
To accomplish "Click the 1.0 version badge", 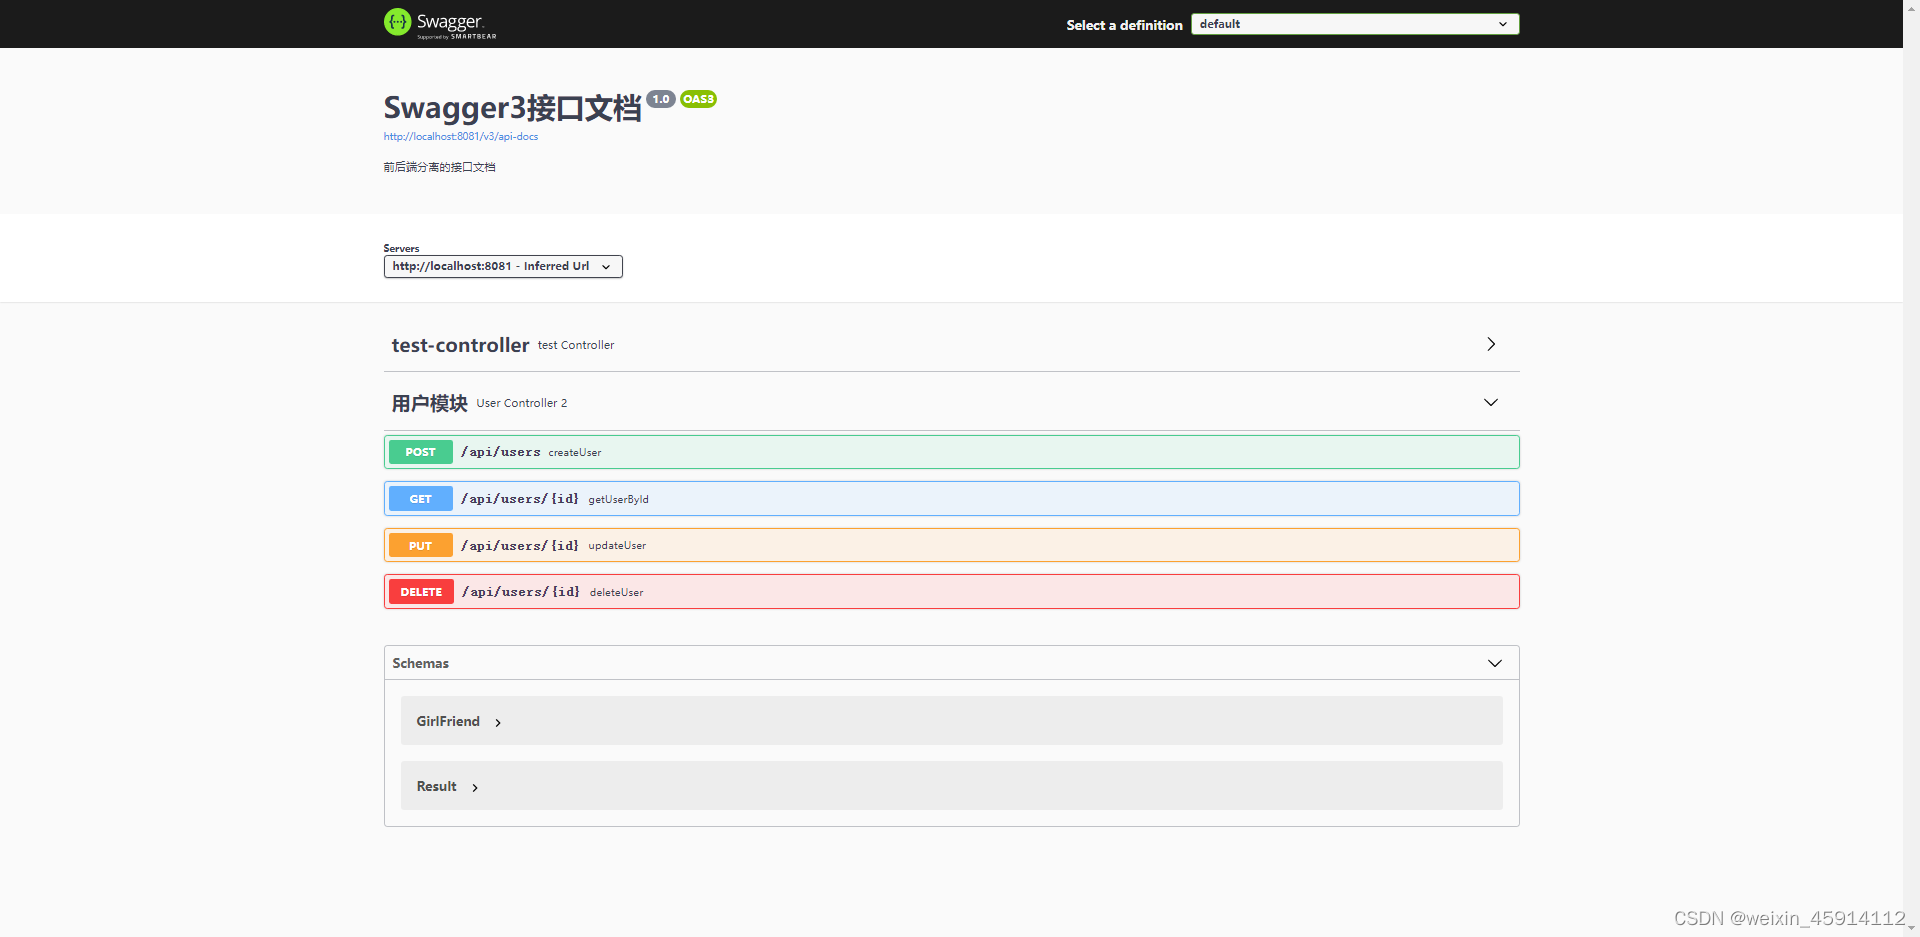I will tap(661, 99).
